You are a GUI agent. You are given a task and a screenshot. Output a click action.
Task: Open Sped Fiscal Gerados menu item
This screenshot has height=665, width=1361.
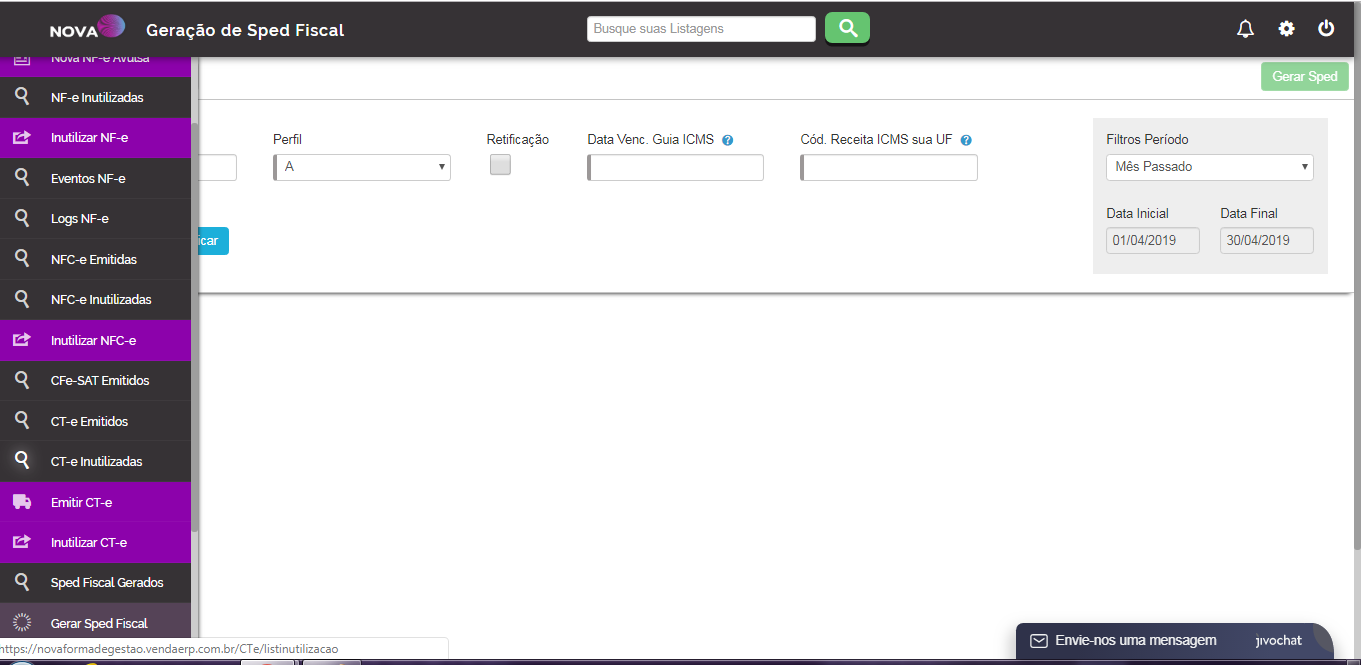[x=106, y=583]
